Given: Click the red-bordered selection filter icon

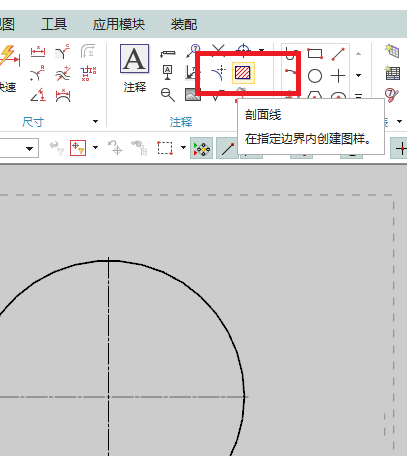Looking at the screenshot, I should (x=78, y=148).
